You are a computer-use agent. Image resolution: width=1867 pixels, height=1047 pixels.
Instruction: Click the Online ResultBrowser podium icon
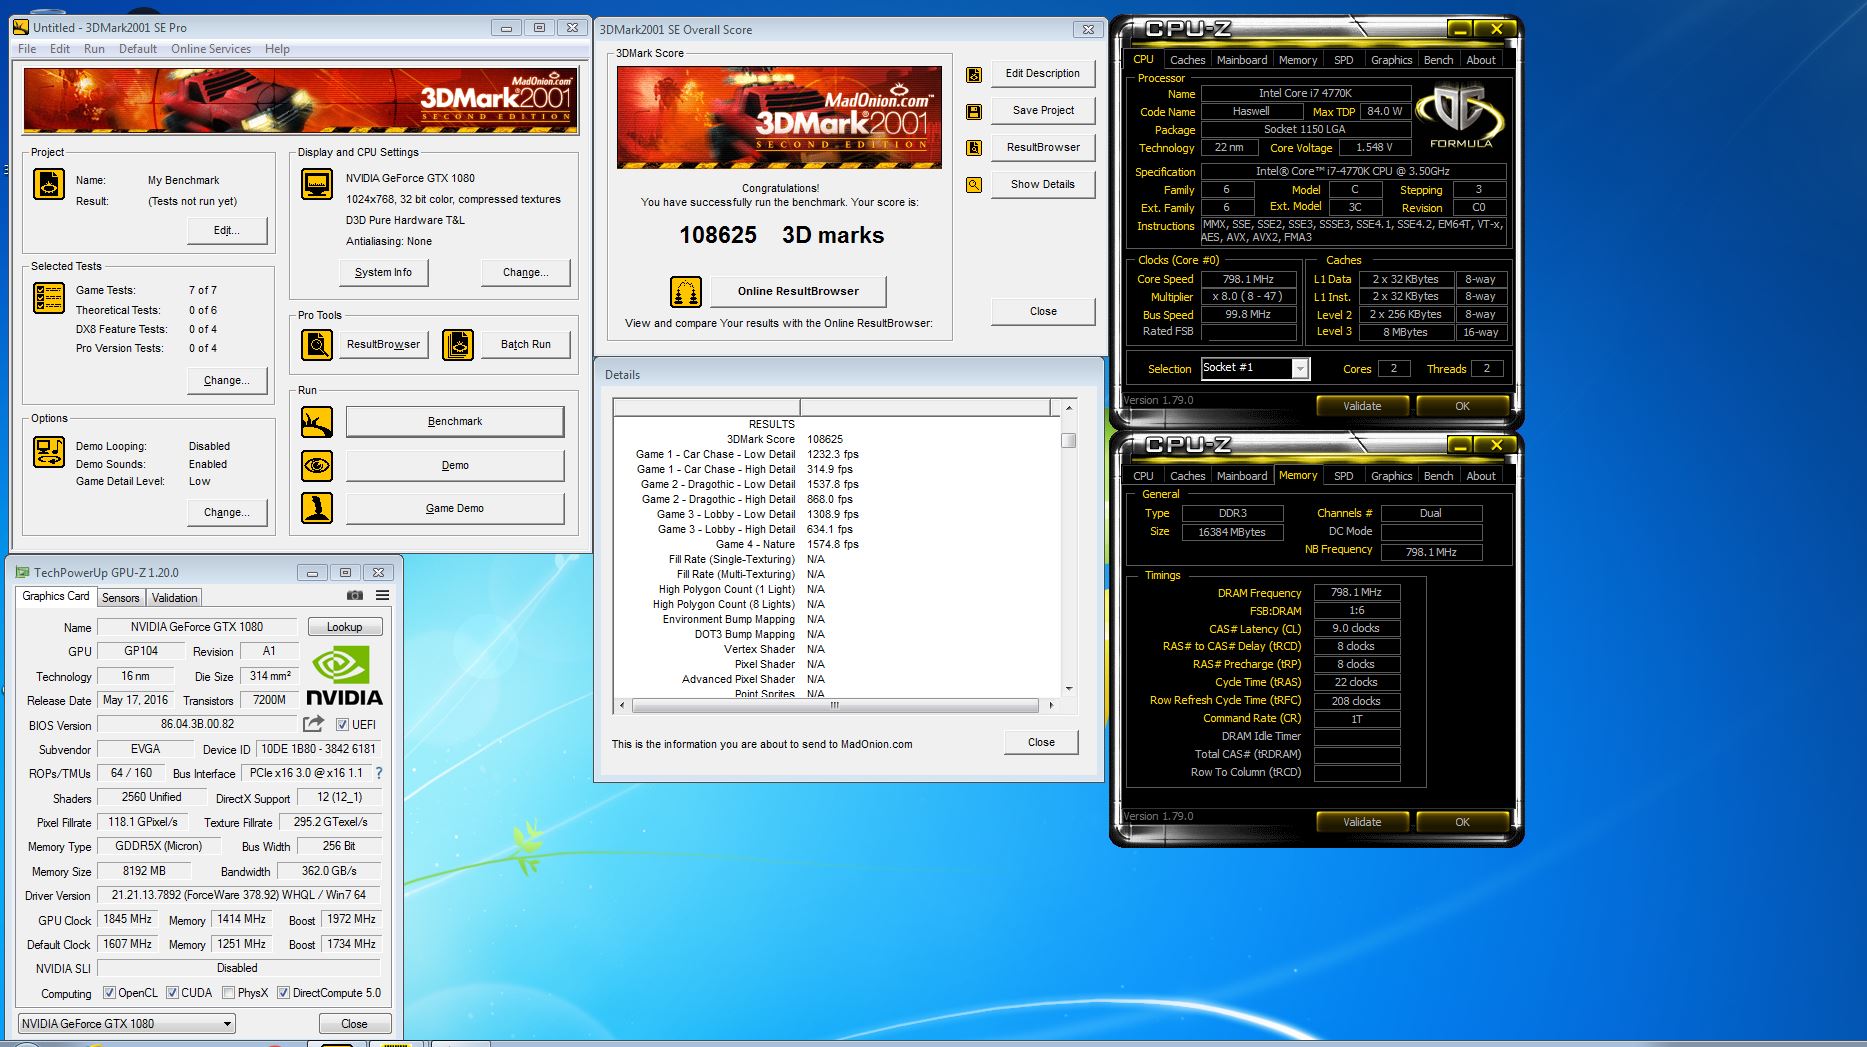686,292
